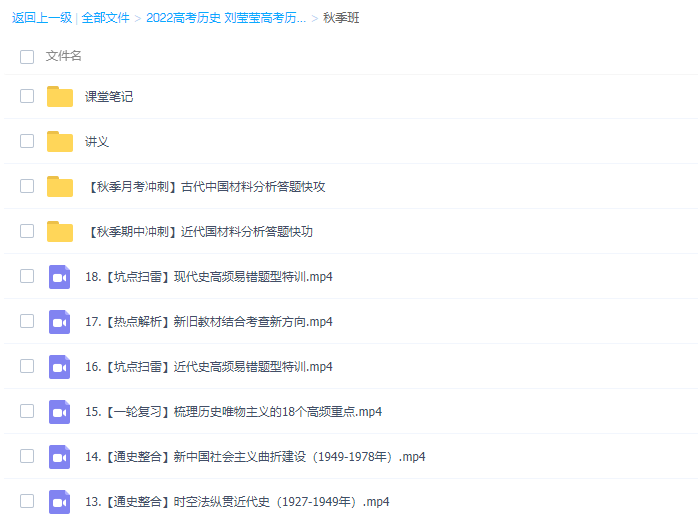Select checkbox for 16.近代史高频易错题型特训.mp4
This screenshot has height=515, width=698.
pyautogui.click(x=27, y=367)
